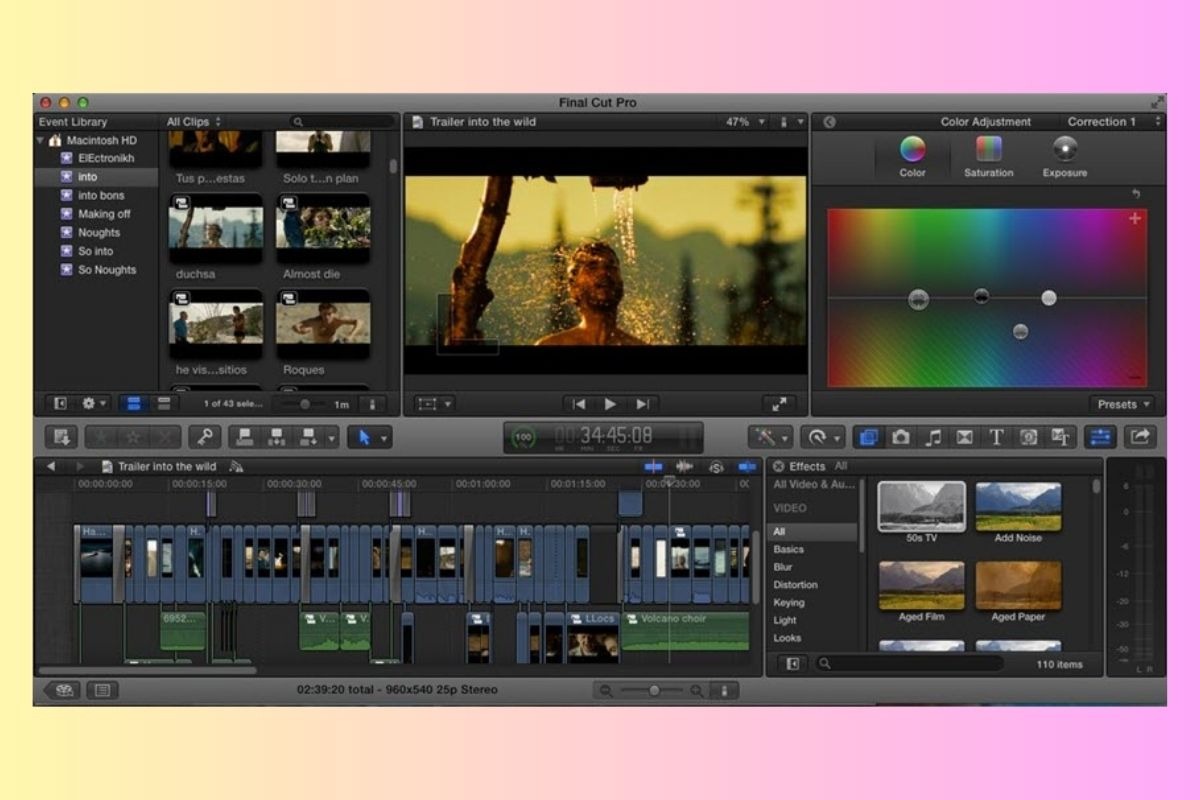Viewport: 1200px width, 800px height.
Task: Switch browser to filmstrip view
Action: coord(132,404)
